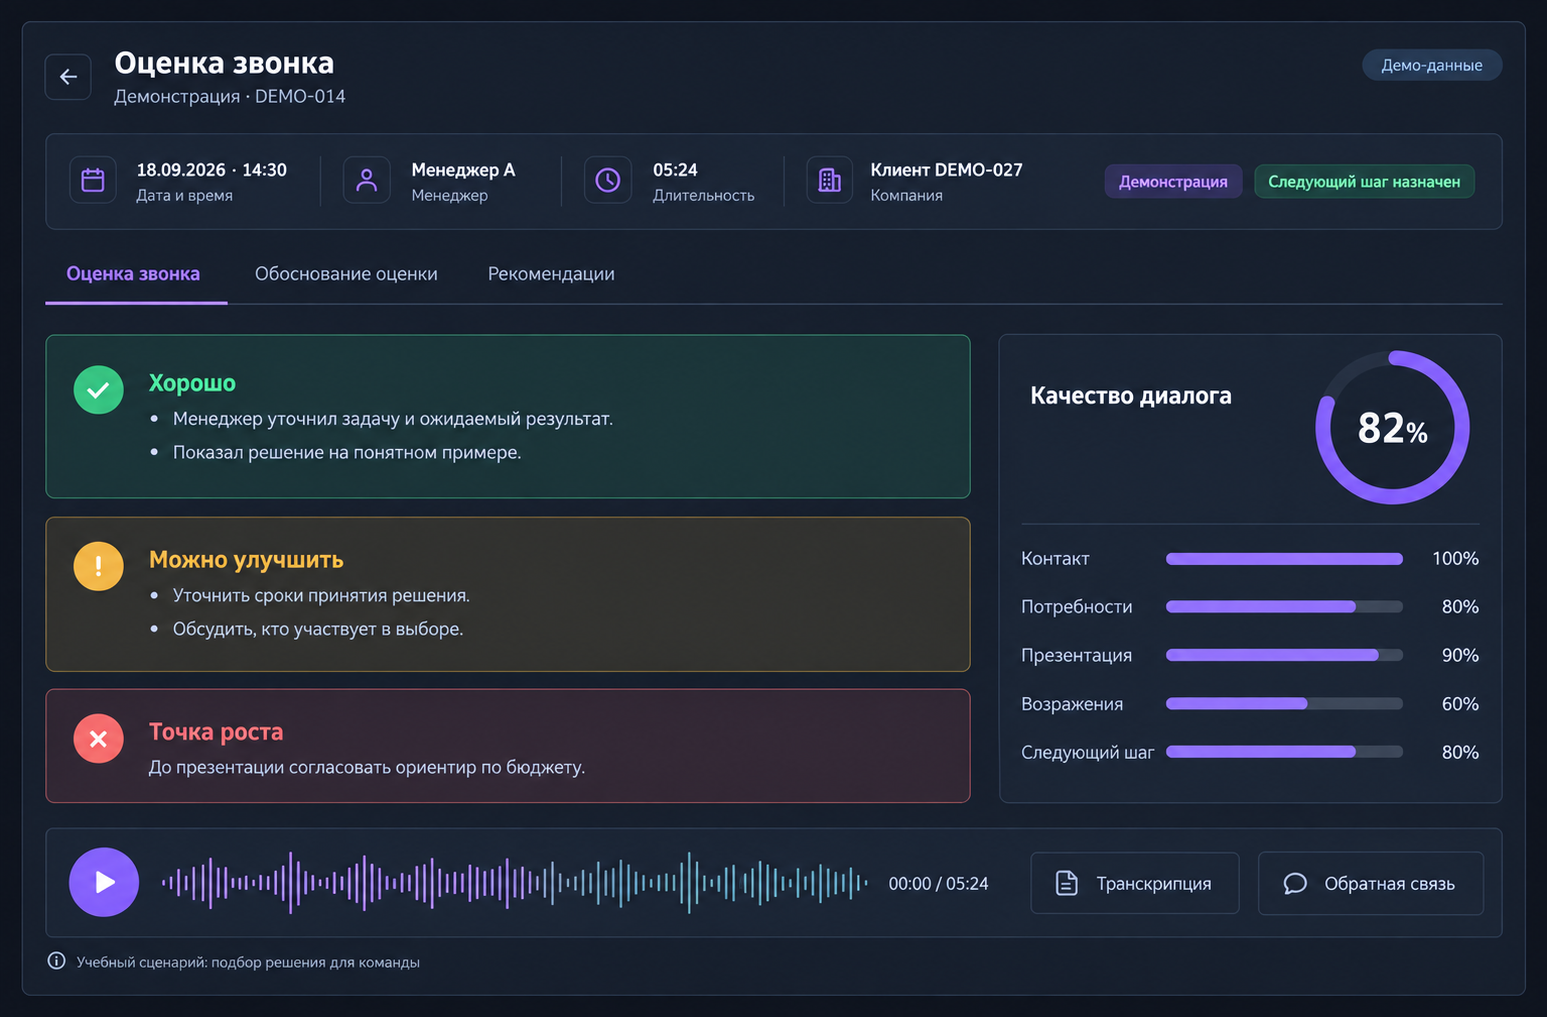Click the company building icon
Viewport: 1547px width, 1017px height.
[830, 181]
